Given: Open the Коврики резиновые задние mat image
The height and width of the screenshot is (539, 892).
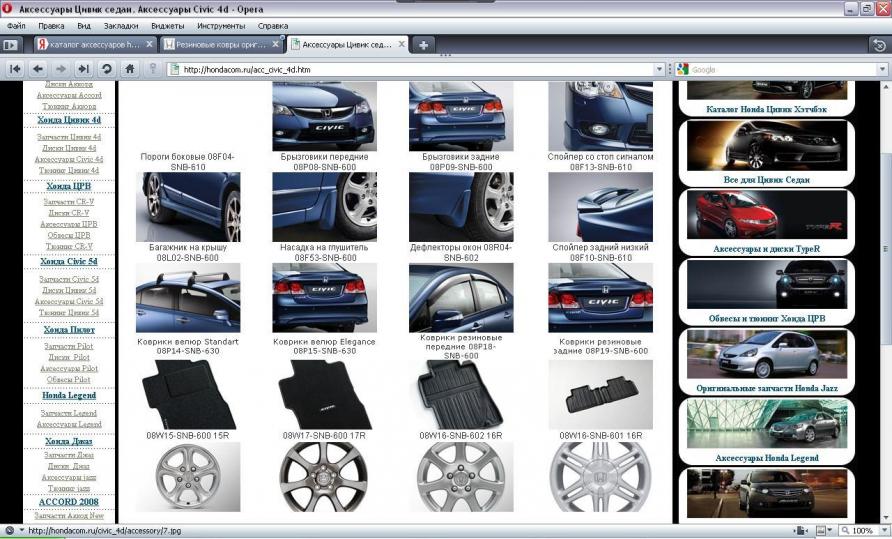Looking at the screenshot, I should [601, 394].
